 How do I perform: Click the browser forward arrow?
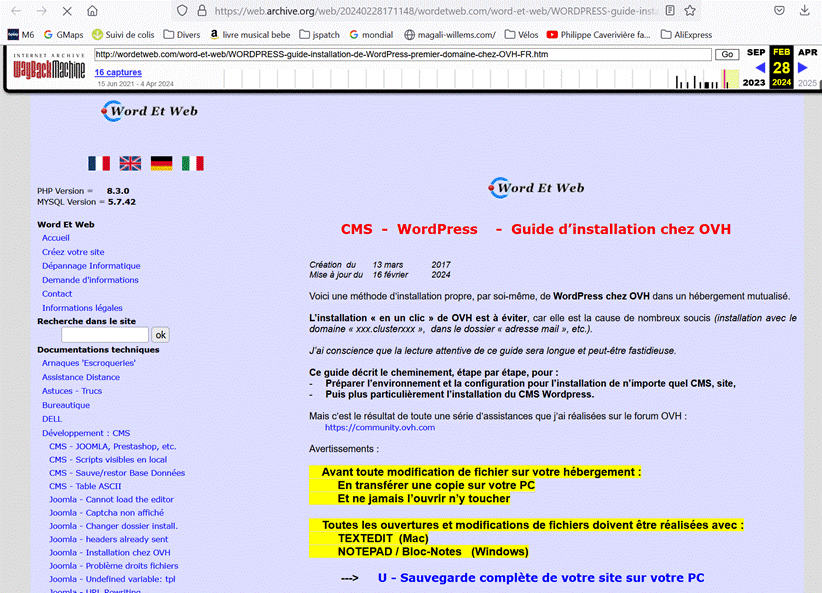[x=41, y=10]
